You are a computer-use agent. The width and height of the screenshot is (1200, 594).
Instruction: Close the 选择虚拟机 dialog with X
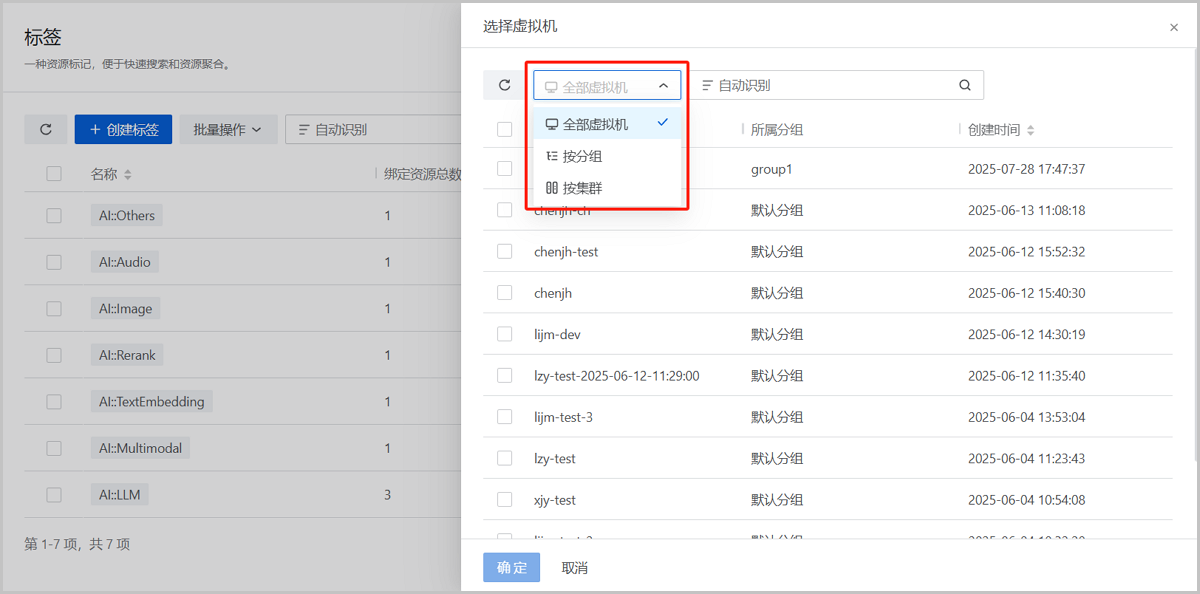pyautogui.click(x=1173, y=28)
